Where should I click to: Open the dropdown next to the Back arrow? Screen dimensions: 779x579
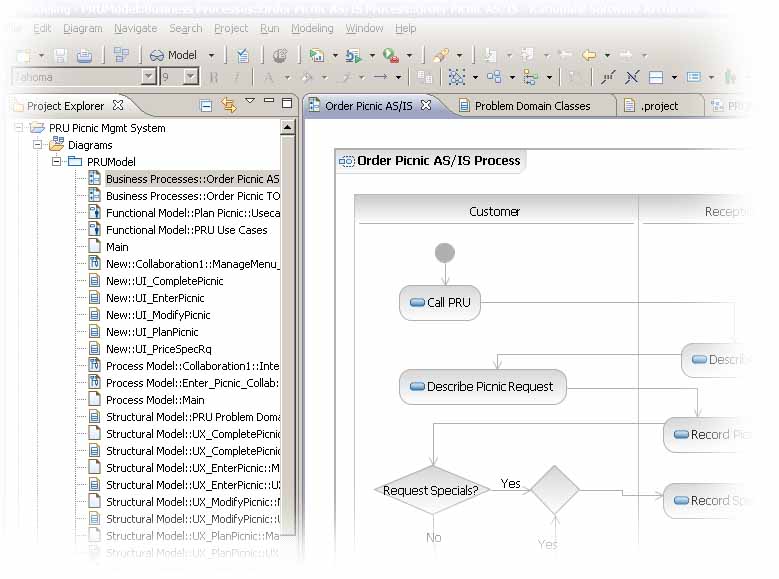click(x=607, y=55)
